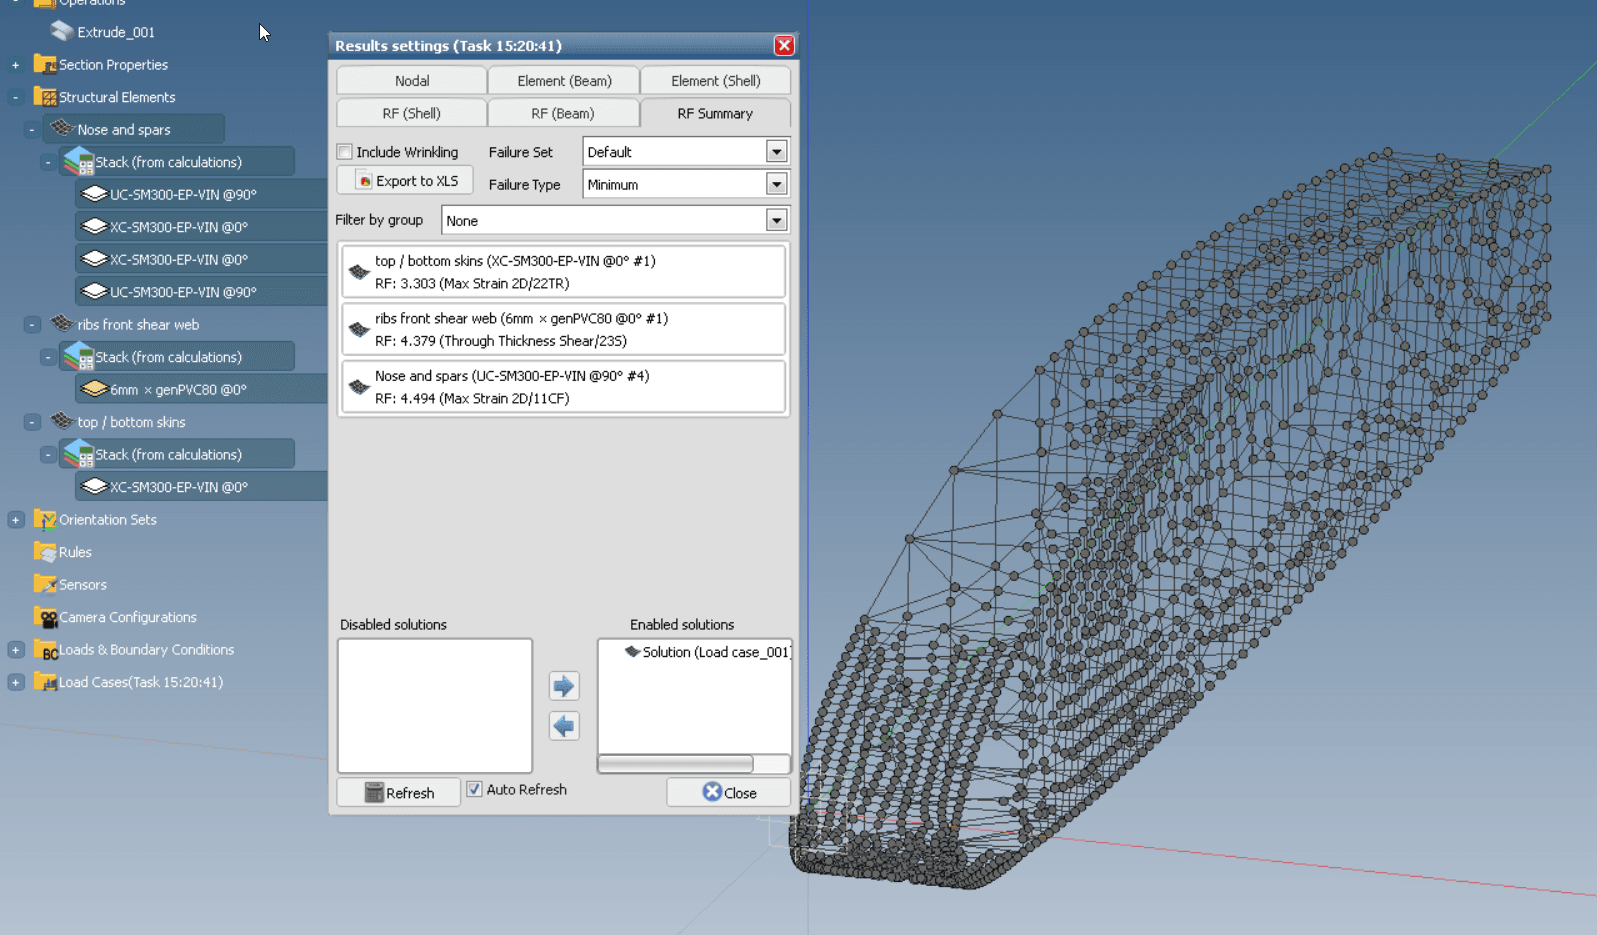Select Nose and spars RF 4.494 result
The height and width of the screenshot is (935, 1597).
click(563, 387)
